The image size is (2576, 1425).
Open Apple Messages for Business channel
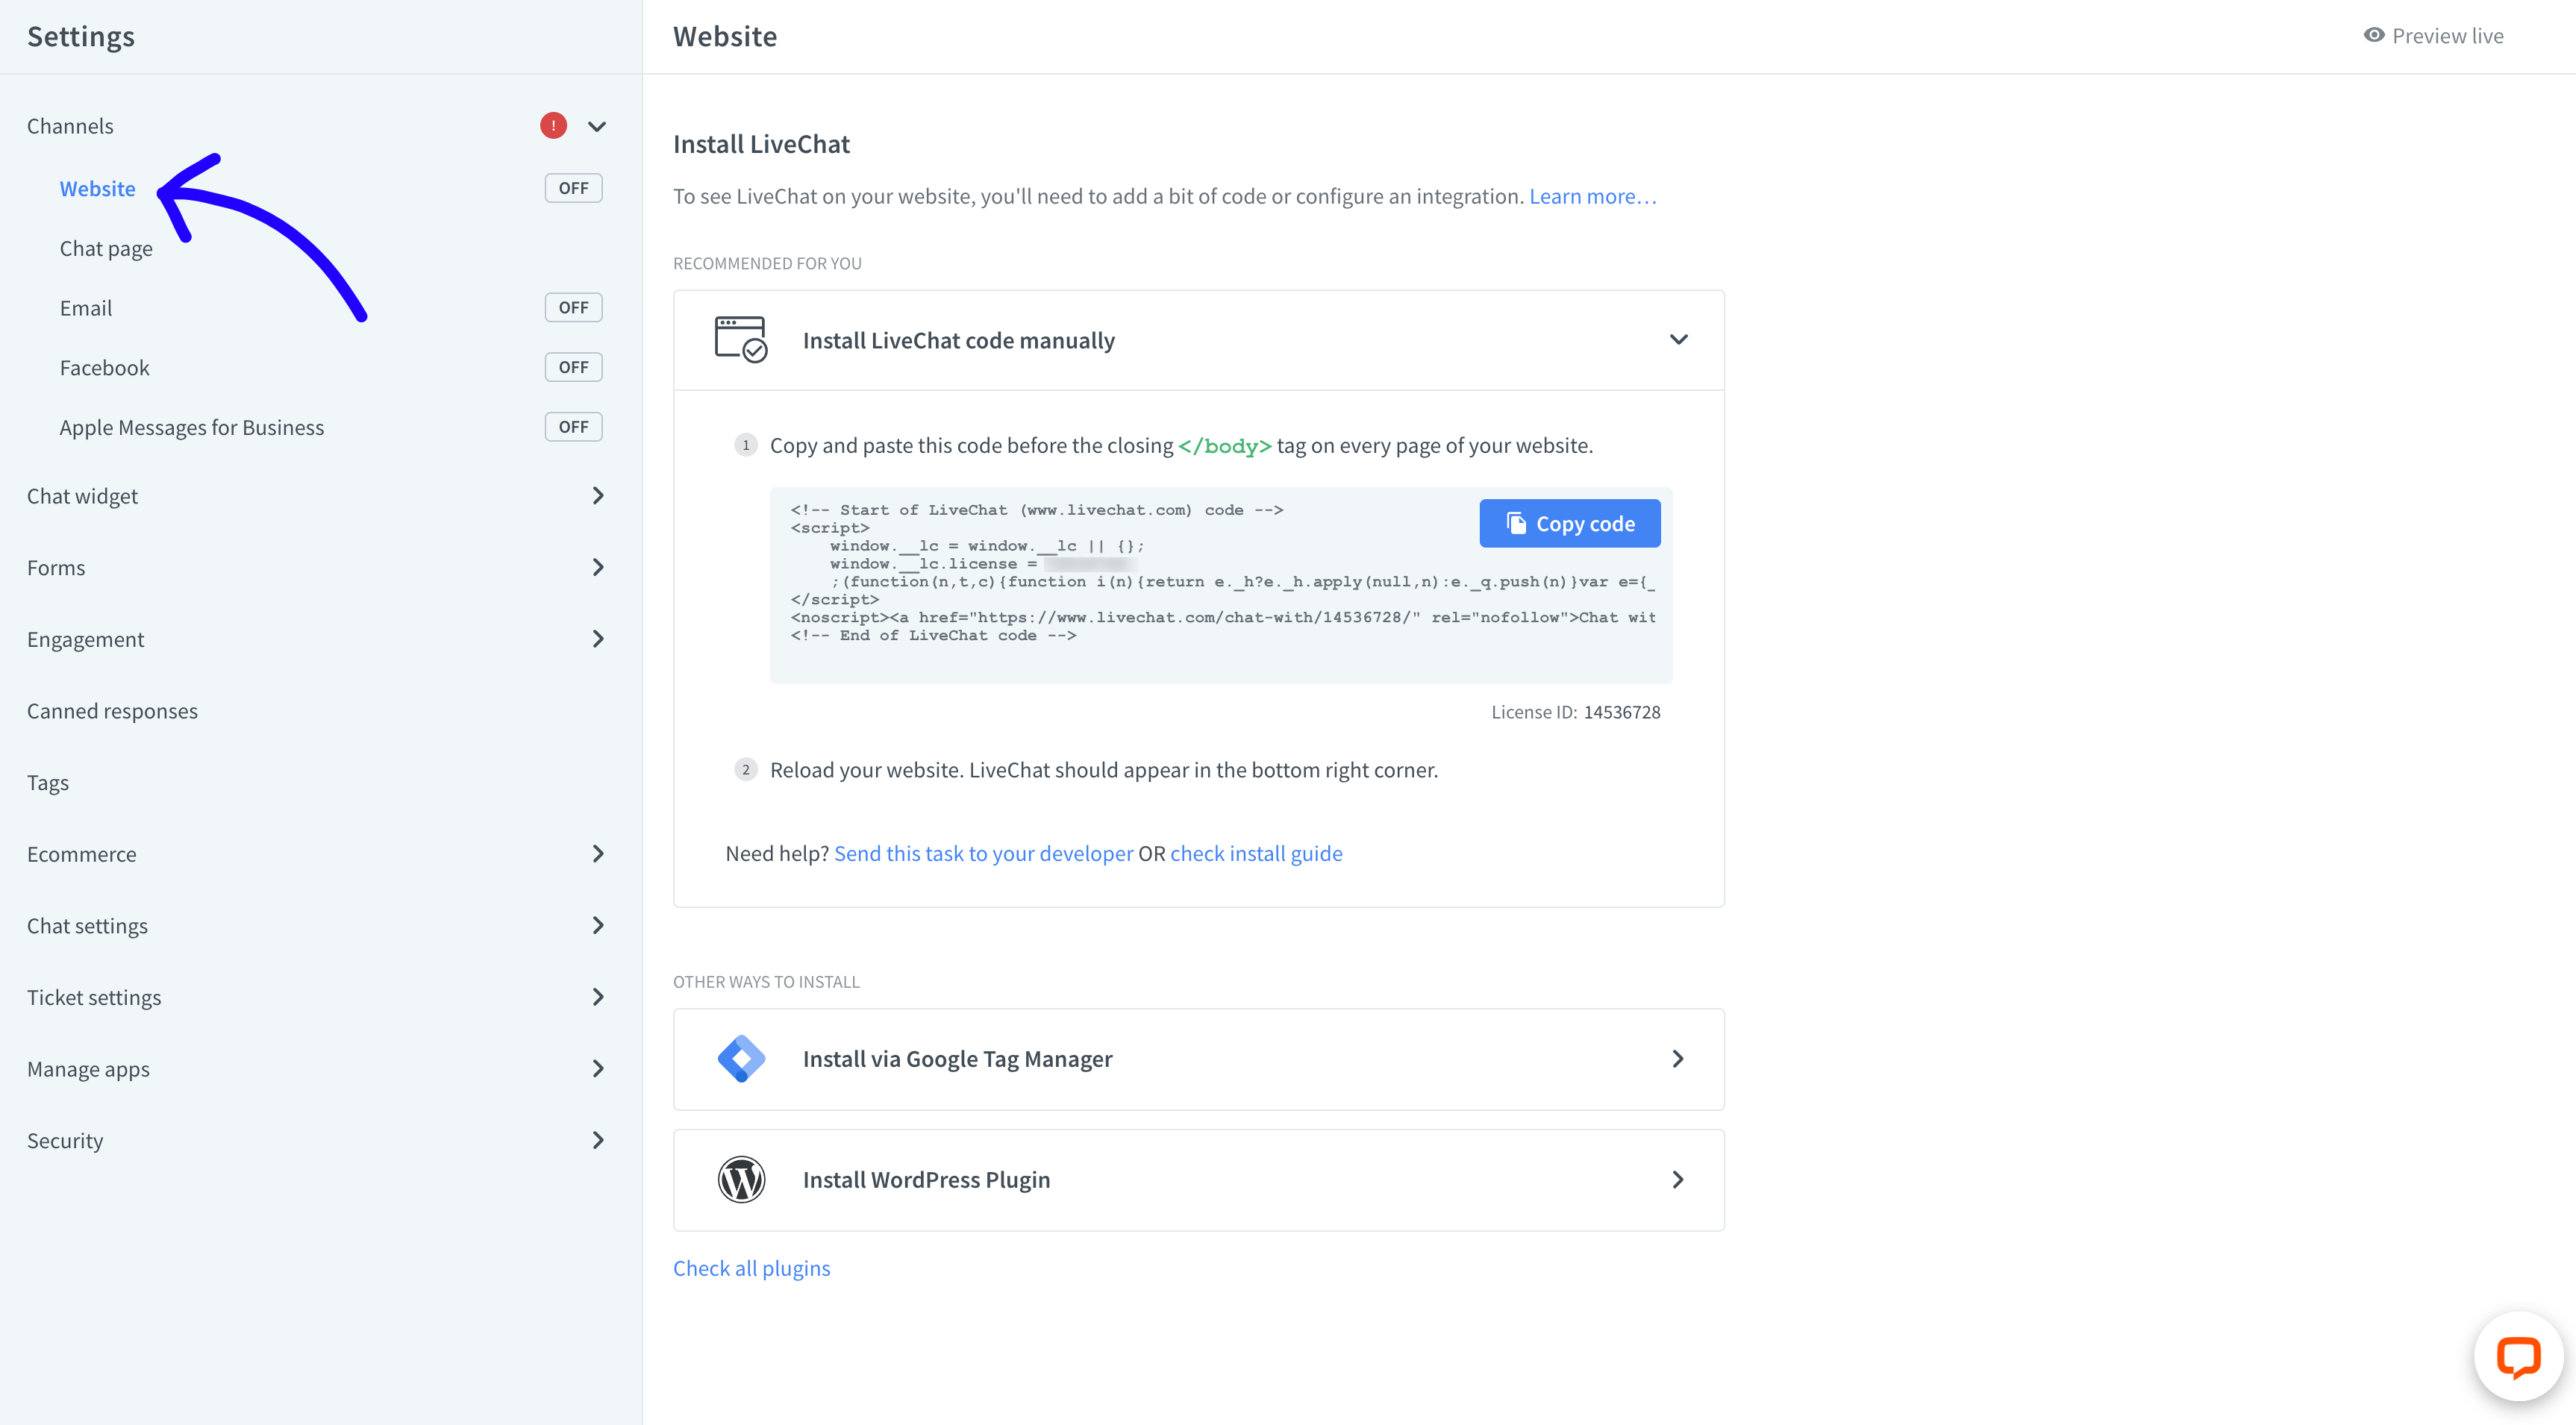click(191, 426)
